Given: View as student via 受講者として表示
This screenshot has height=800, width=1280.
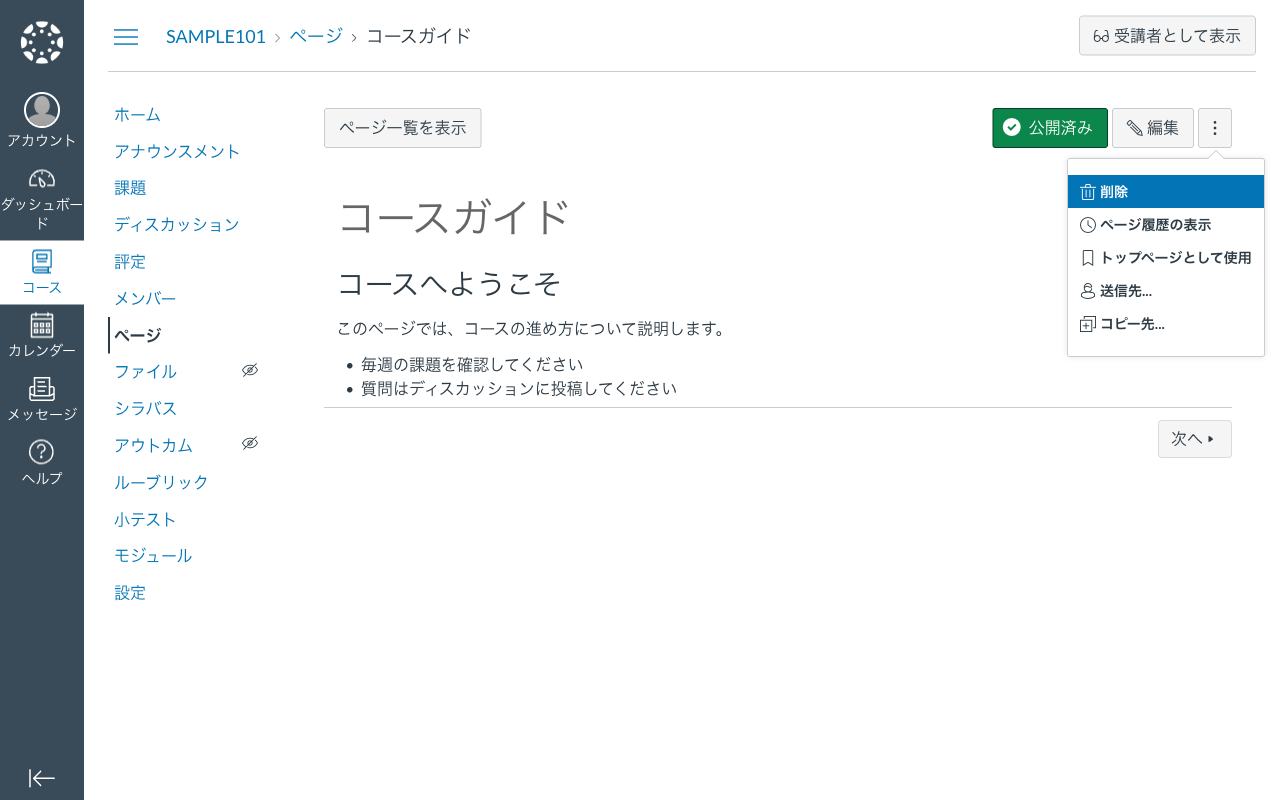Looking at the screenshot, I should [x=1167, y=35].
